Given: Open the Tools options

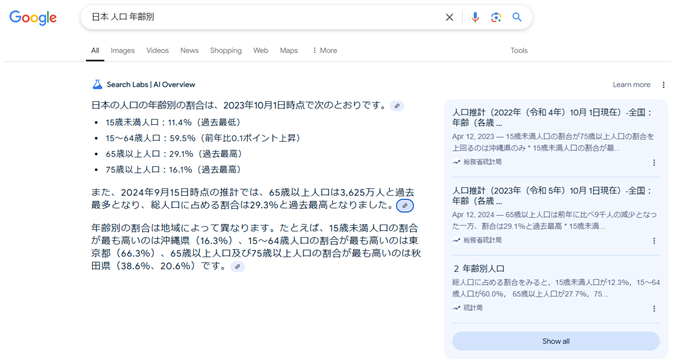Looking at the screenshot, I should (519, 51).
